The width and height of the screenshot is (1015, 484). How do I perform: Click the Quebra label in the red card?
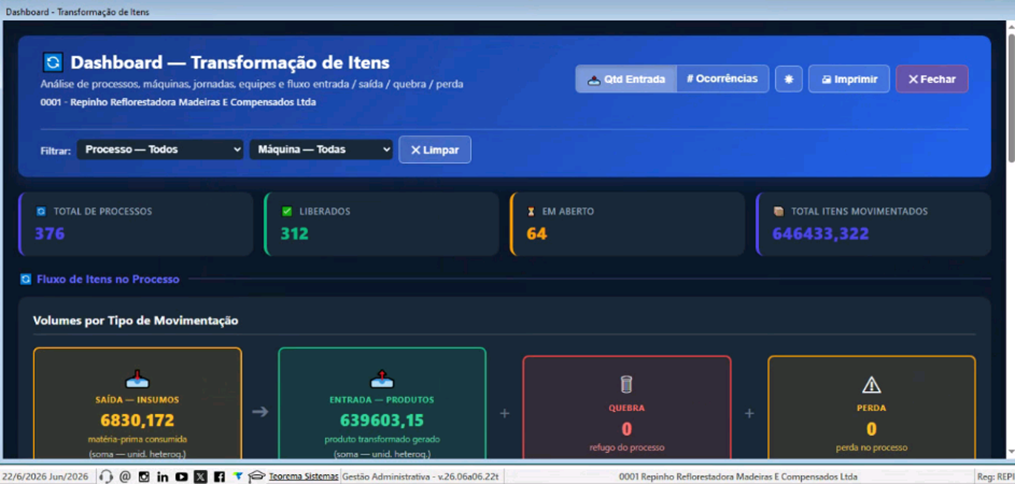[x=627, y=408]
